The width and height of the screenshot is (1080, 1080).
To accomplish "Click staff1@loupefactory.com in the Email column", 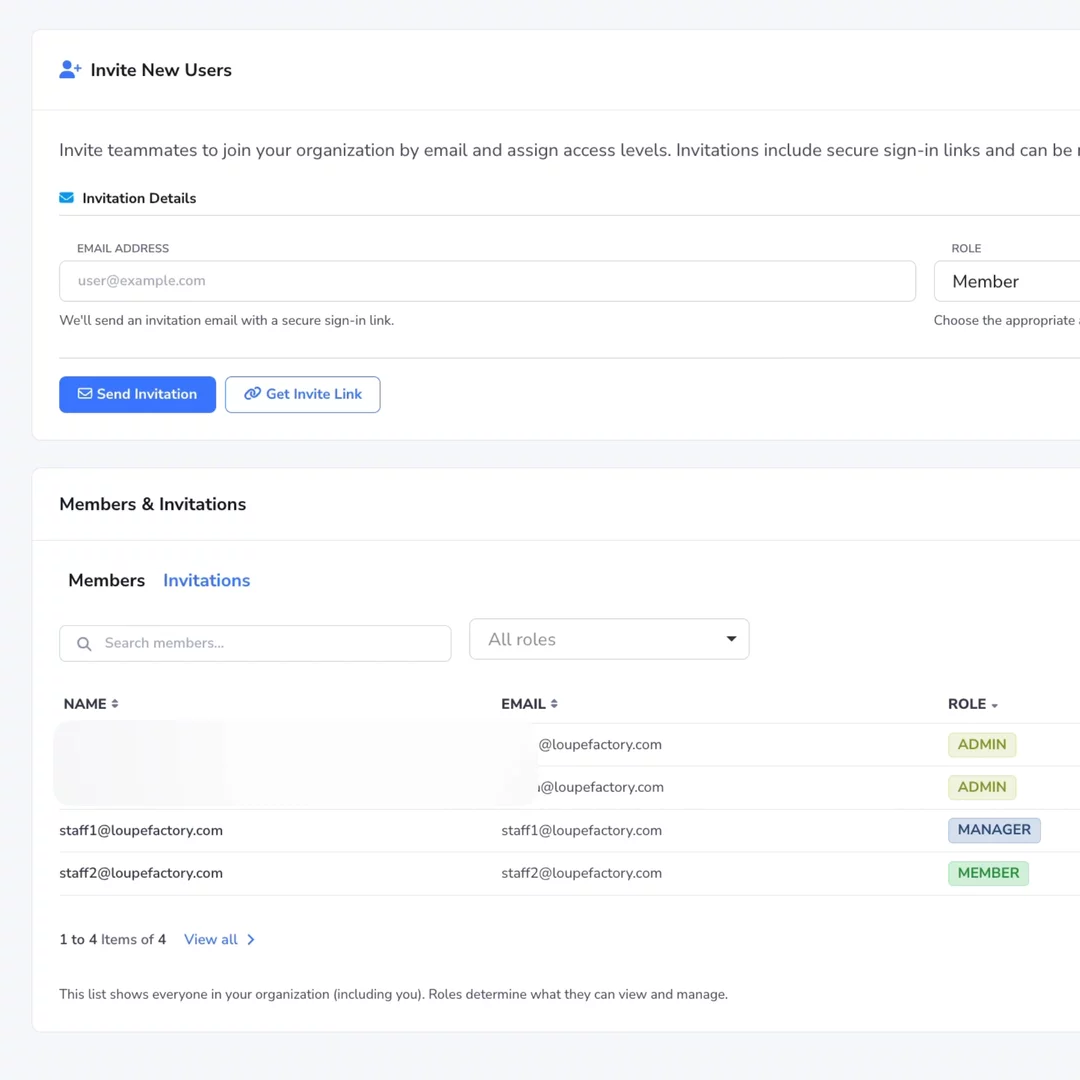I will (581, 831).
